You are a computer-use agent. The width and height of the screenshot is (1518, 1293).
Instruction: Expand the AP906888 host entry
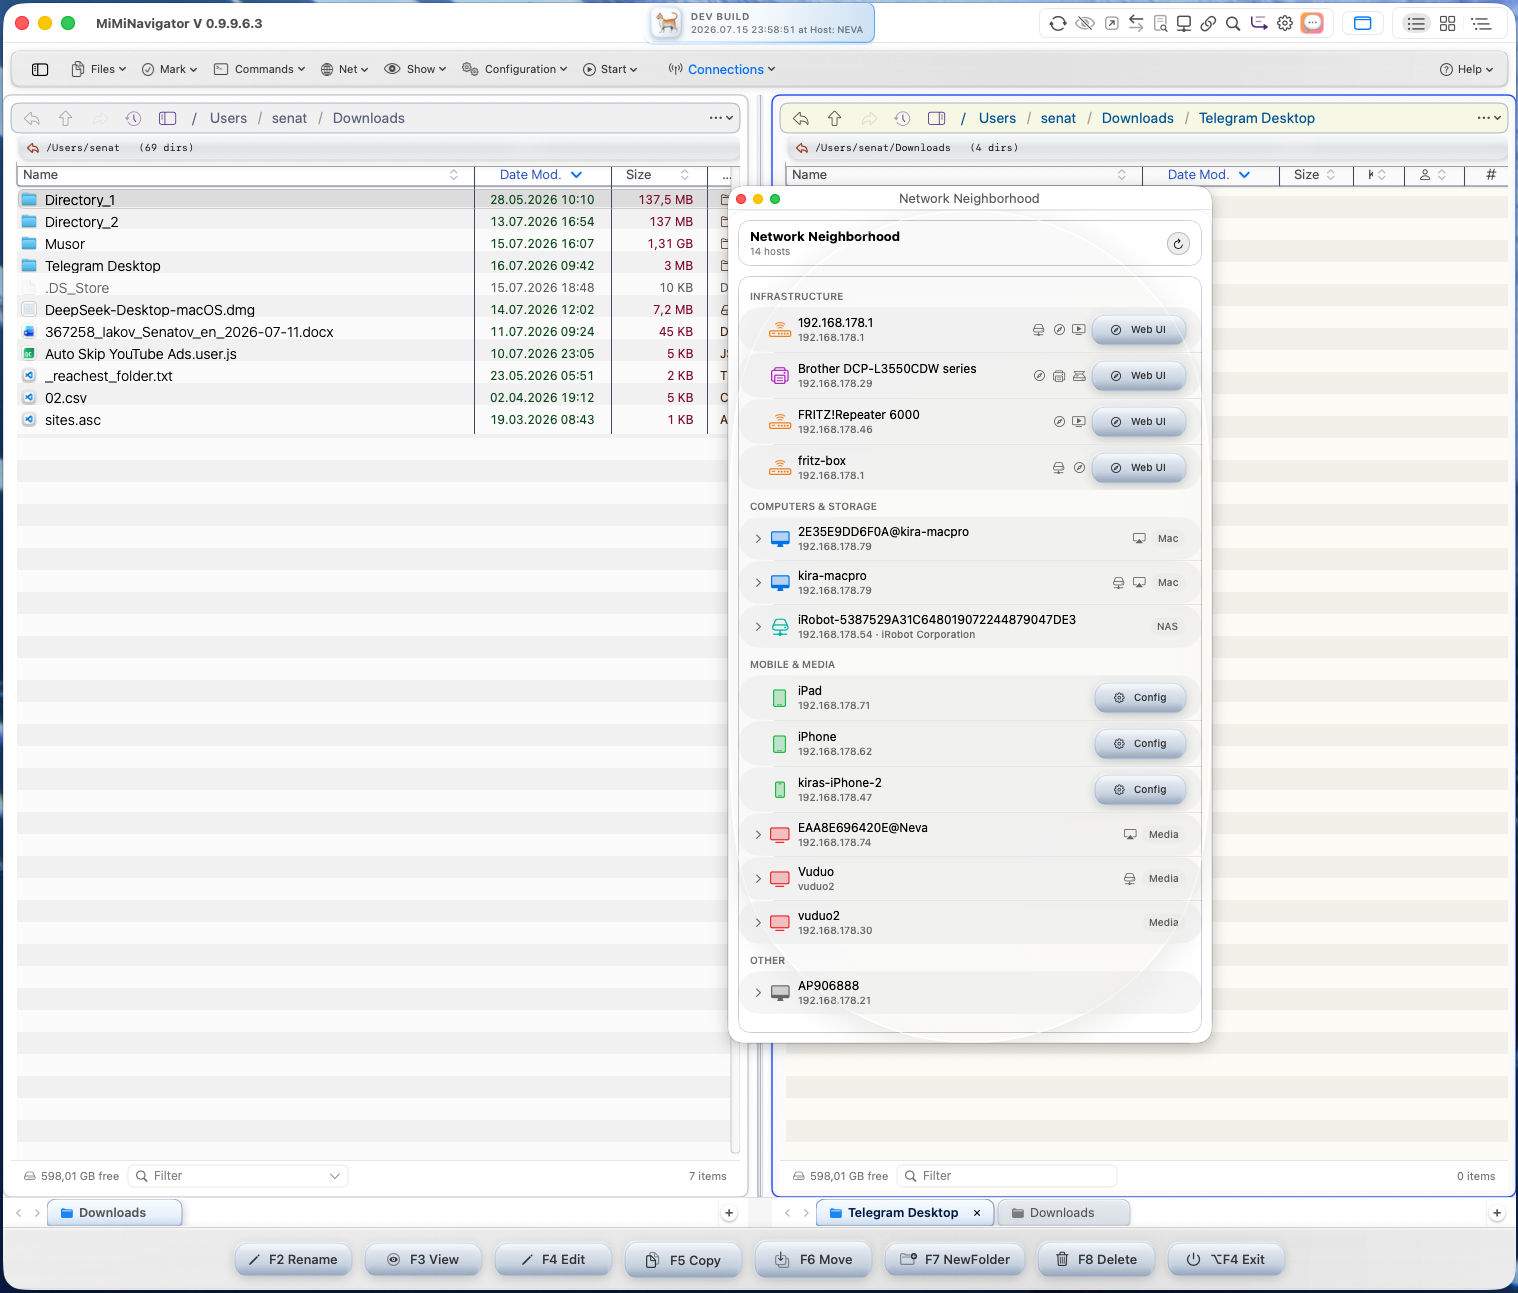pos(758,993)
